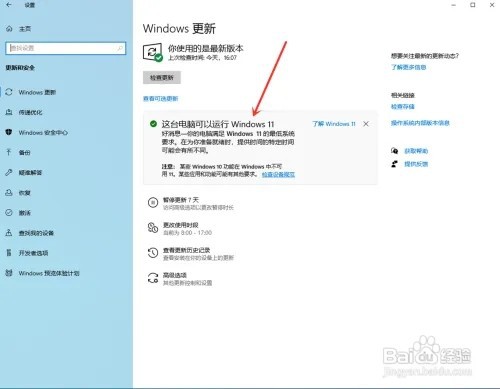
Task: Click the 当前为 8:00 - 17:00 text
Action: point(187,233)
